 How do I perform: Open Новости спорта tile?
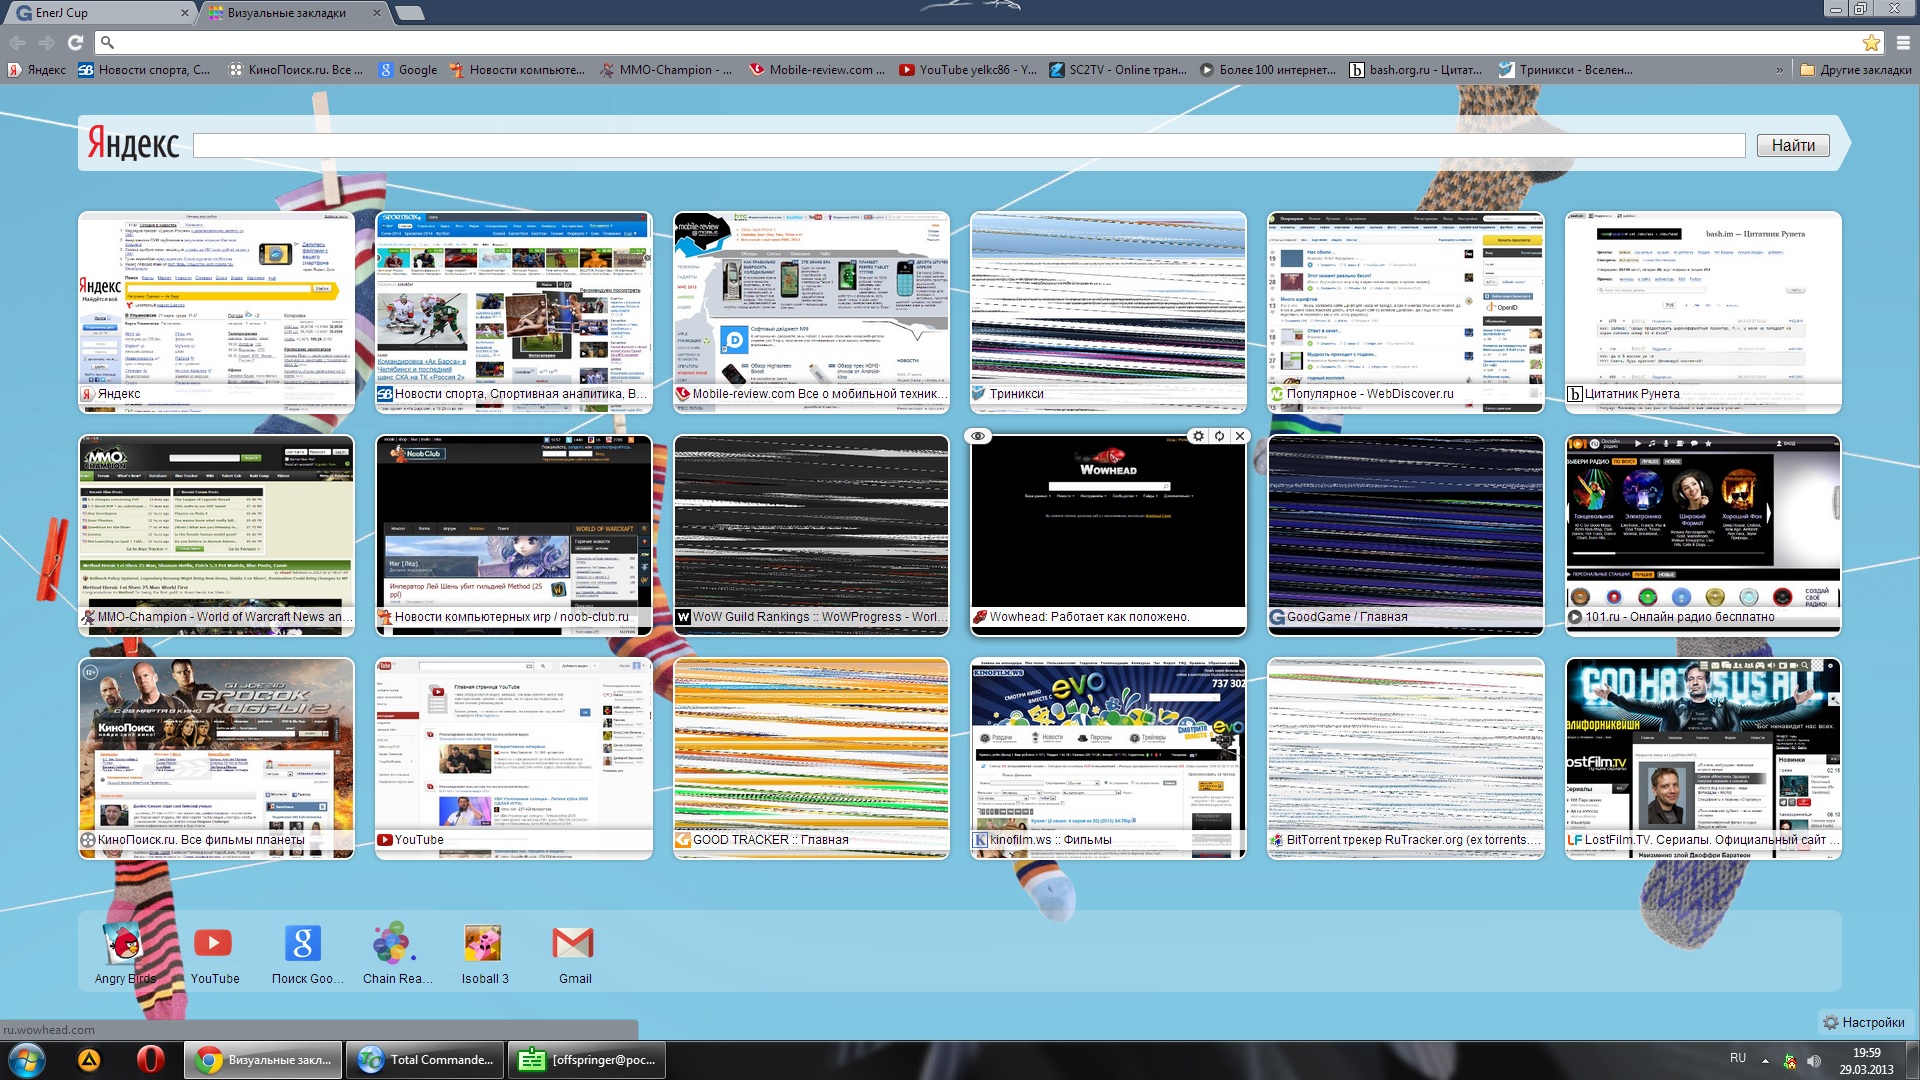(514, 312)
